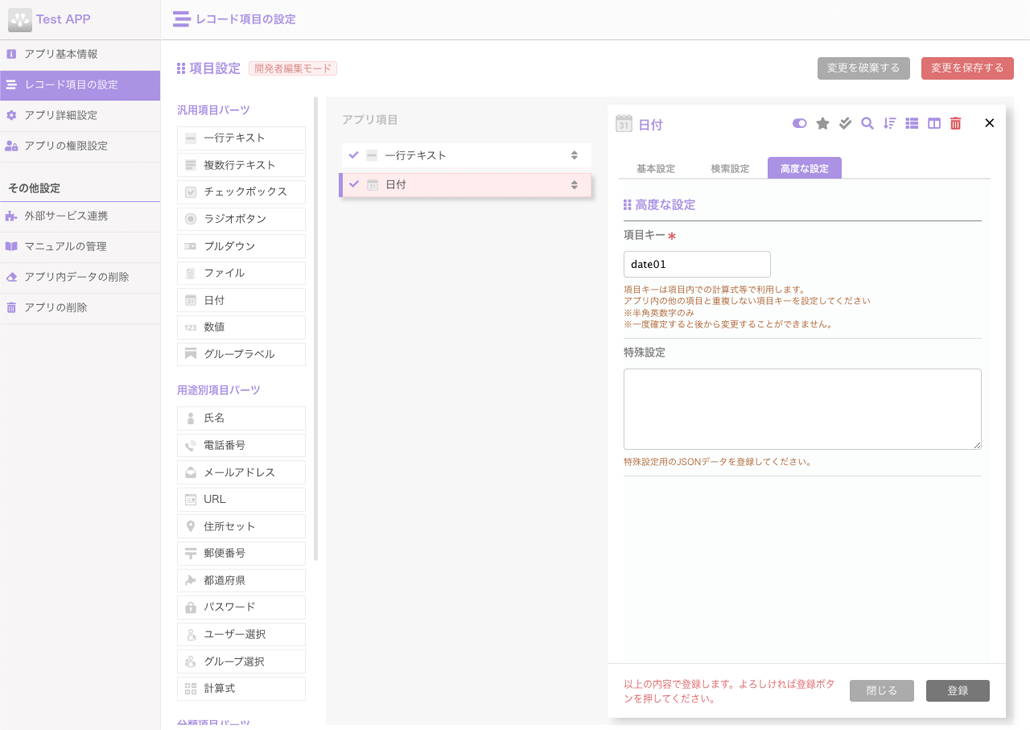Screen dimensions: 1030x730
Task: Select チェックボックス part
Action: (x=241, y=192)
